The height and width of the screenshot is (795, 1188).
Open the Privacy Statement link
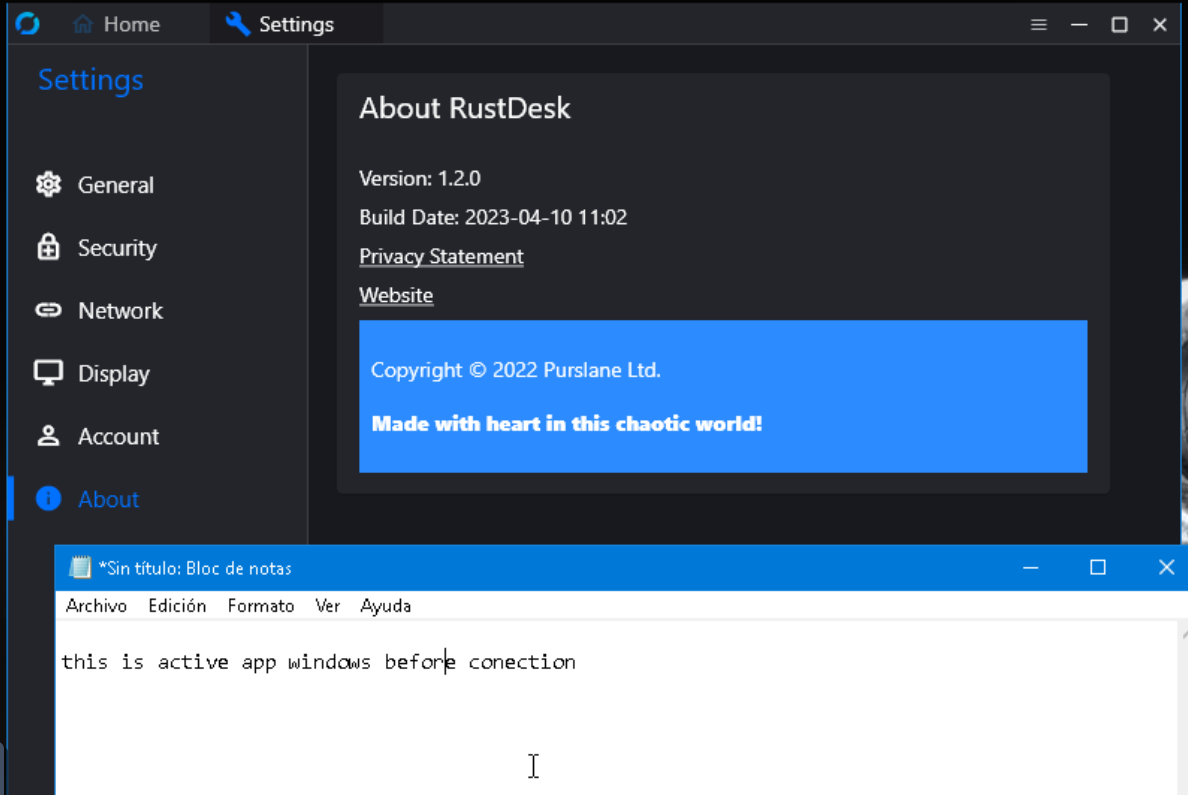[x=441, y=256]
